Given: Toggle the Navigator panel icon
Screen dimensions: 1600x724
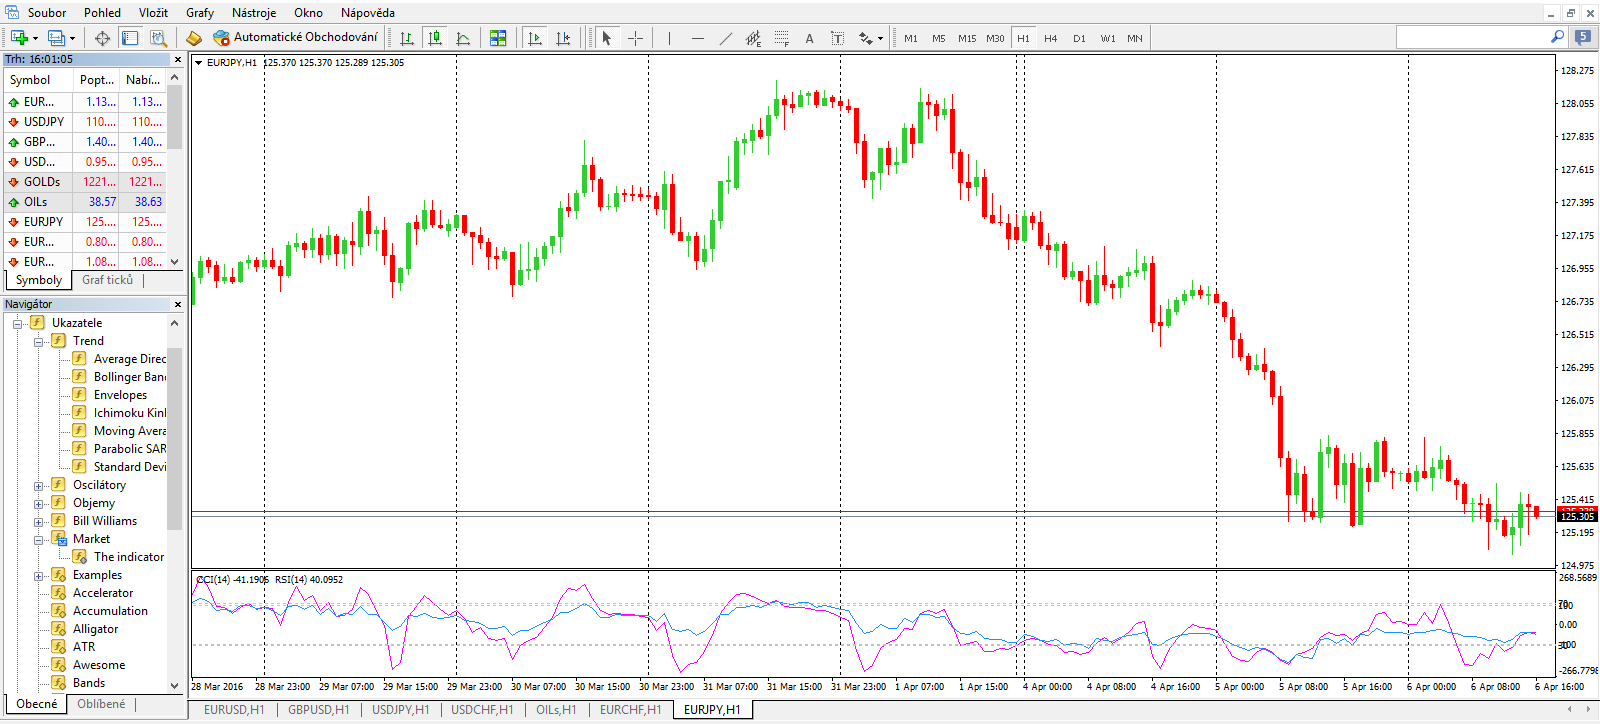Looking at the screenshot, I should pyautogui.click(x=130, y=38).
